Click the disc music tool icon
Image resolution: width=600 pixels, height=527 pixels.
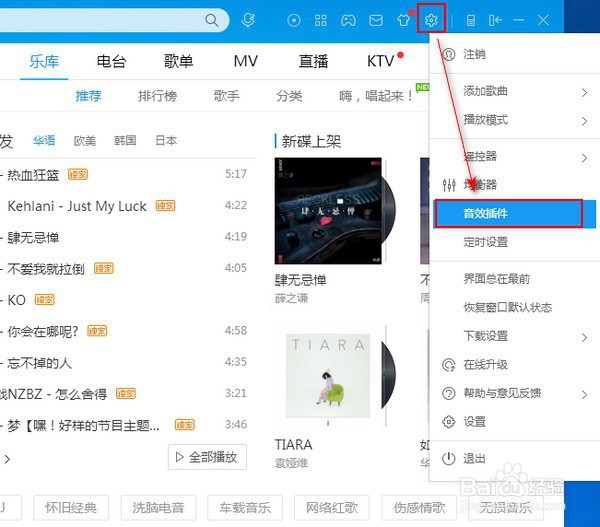click(294, 20)
